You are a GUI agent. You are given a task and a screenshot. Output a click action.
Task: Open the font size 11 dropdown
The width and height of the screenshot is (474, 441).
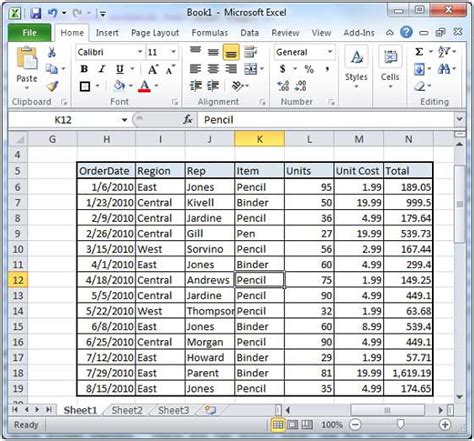click(x=173, y=52)
